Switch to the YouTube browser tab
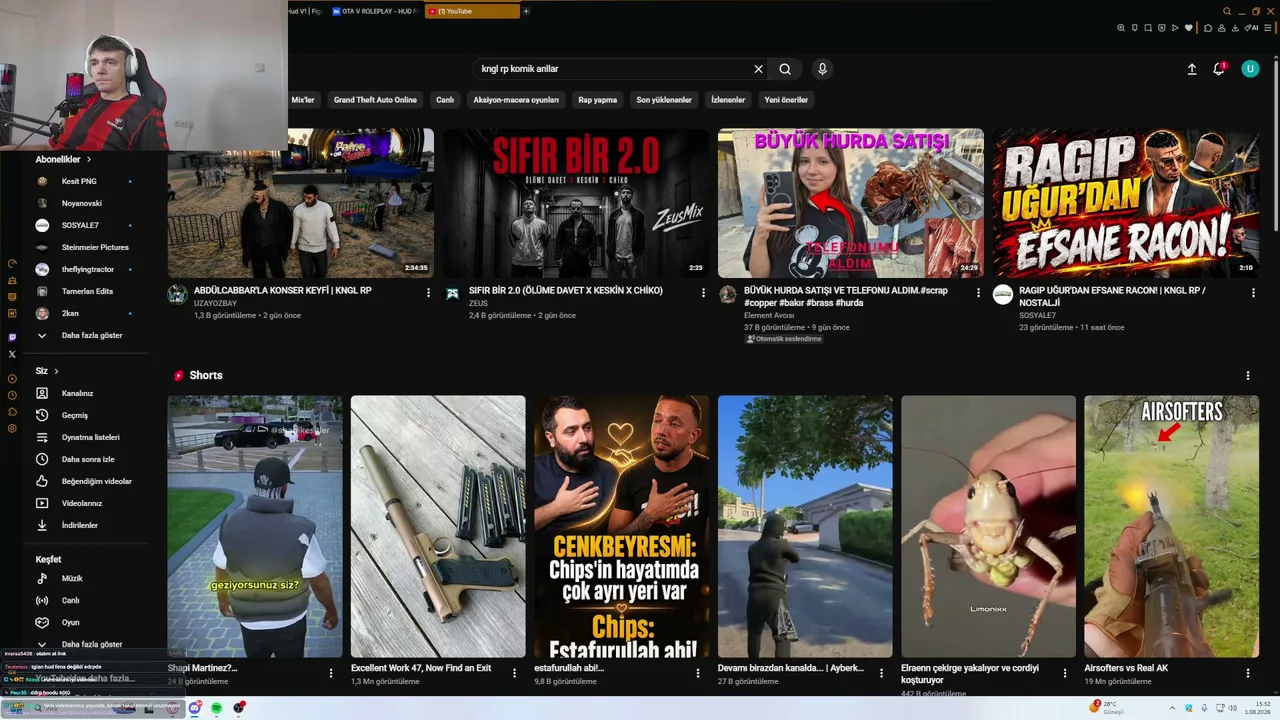Viewport: 1280px width, 720px height. click(x=472, y=11)
